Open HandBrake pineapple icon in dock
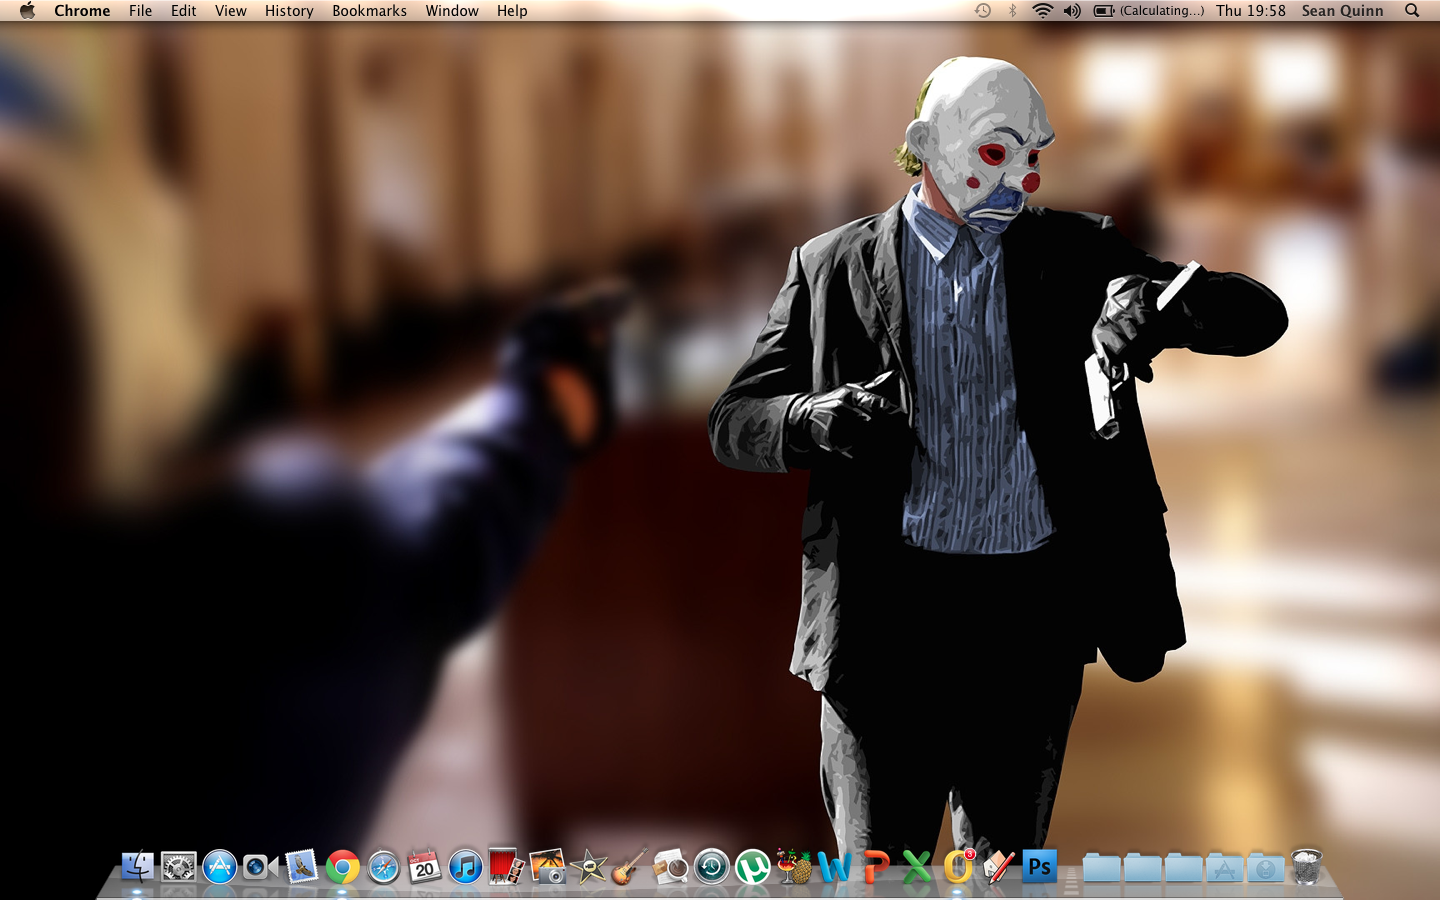 [x=794, y=866]
